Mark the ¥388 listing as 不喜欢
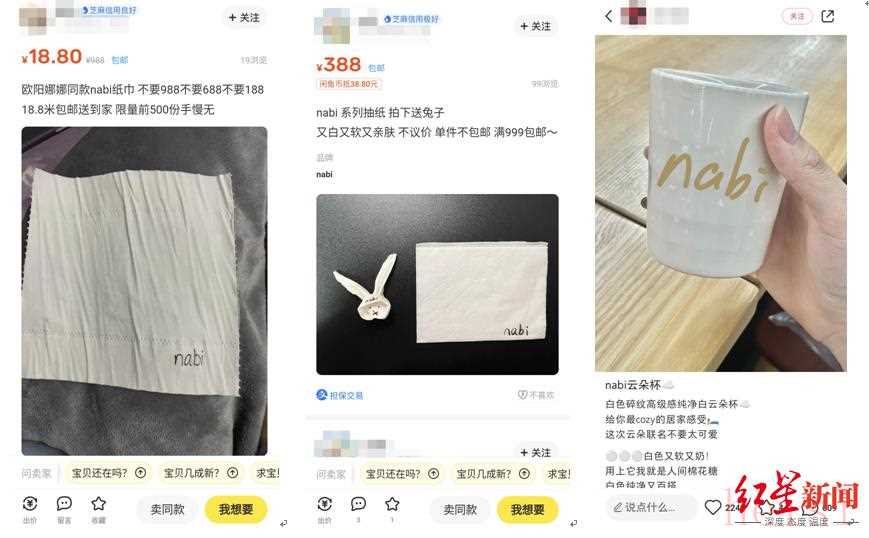This screenshot has height=538, width=869. (x=535, y=394)
